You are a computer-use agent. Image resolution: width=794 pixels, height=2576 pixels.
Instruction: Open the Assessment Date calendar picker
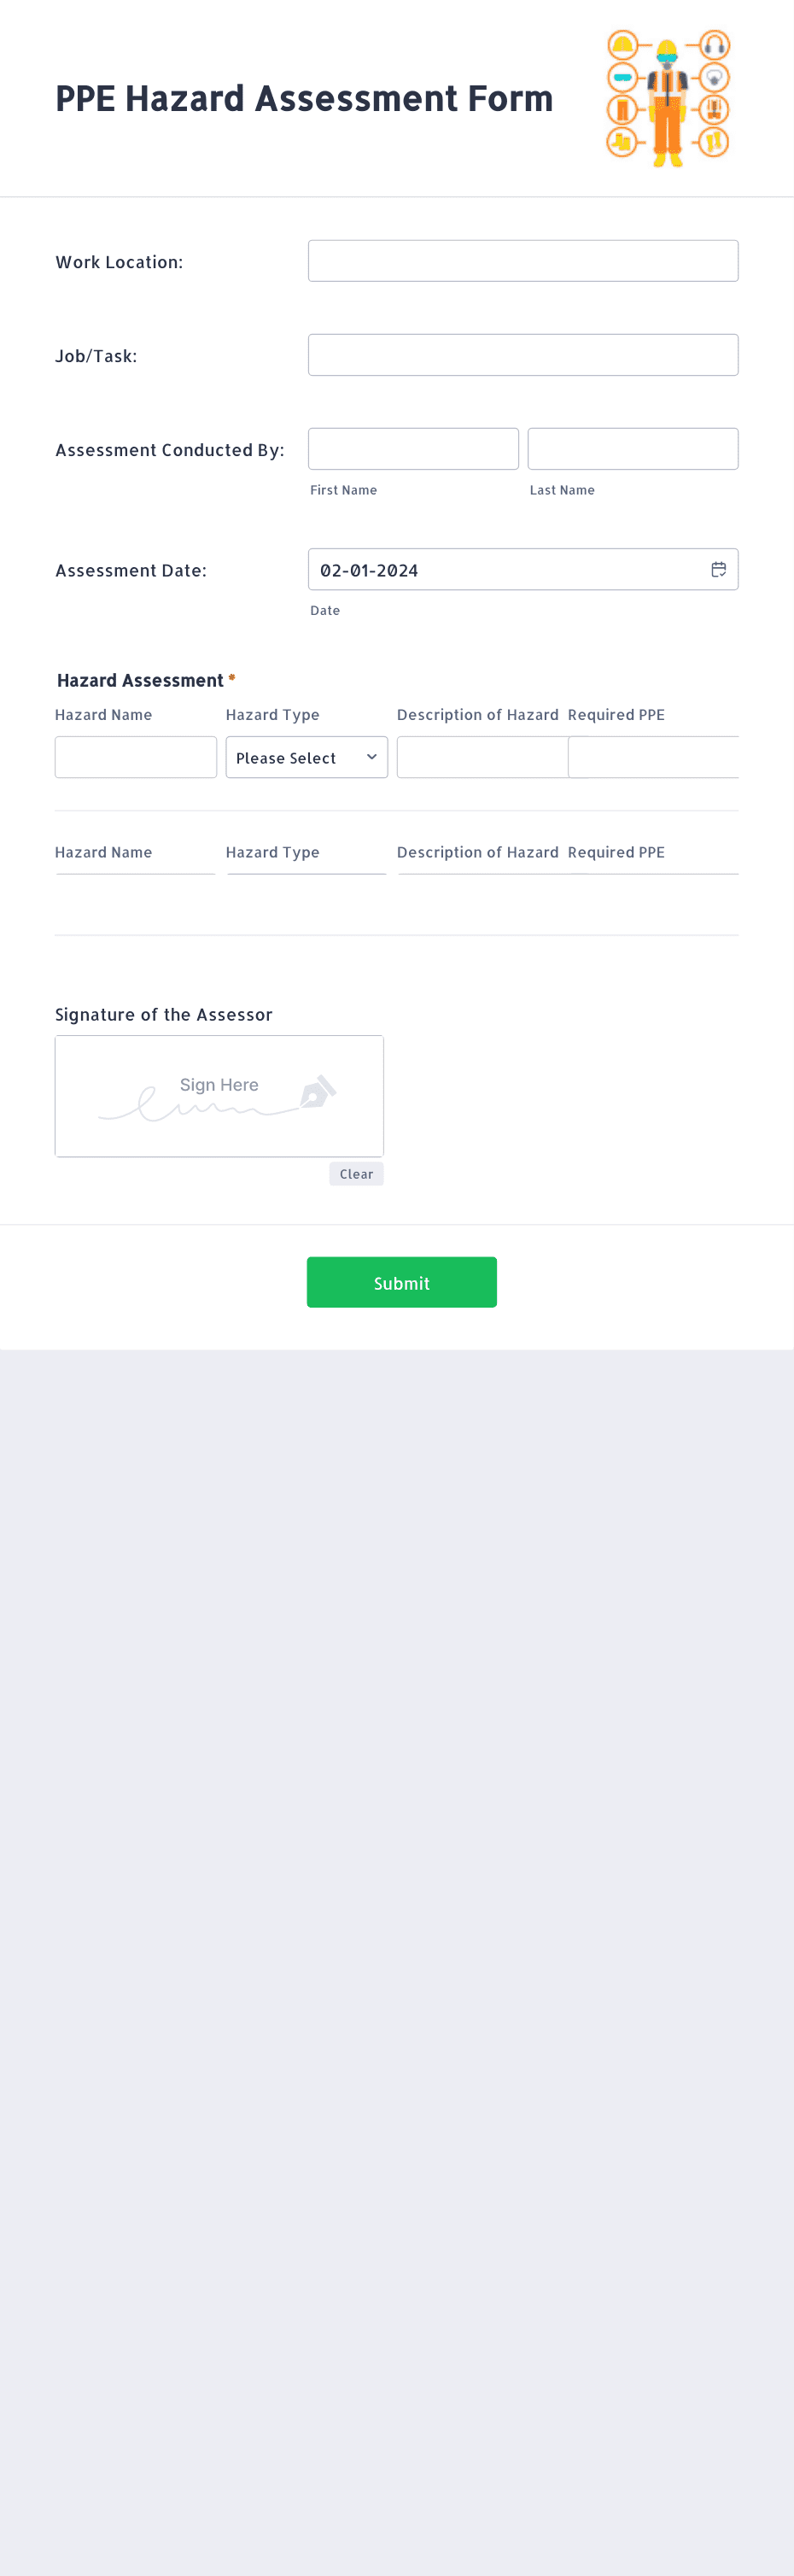[x=719, y=569]
